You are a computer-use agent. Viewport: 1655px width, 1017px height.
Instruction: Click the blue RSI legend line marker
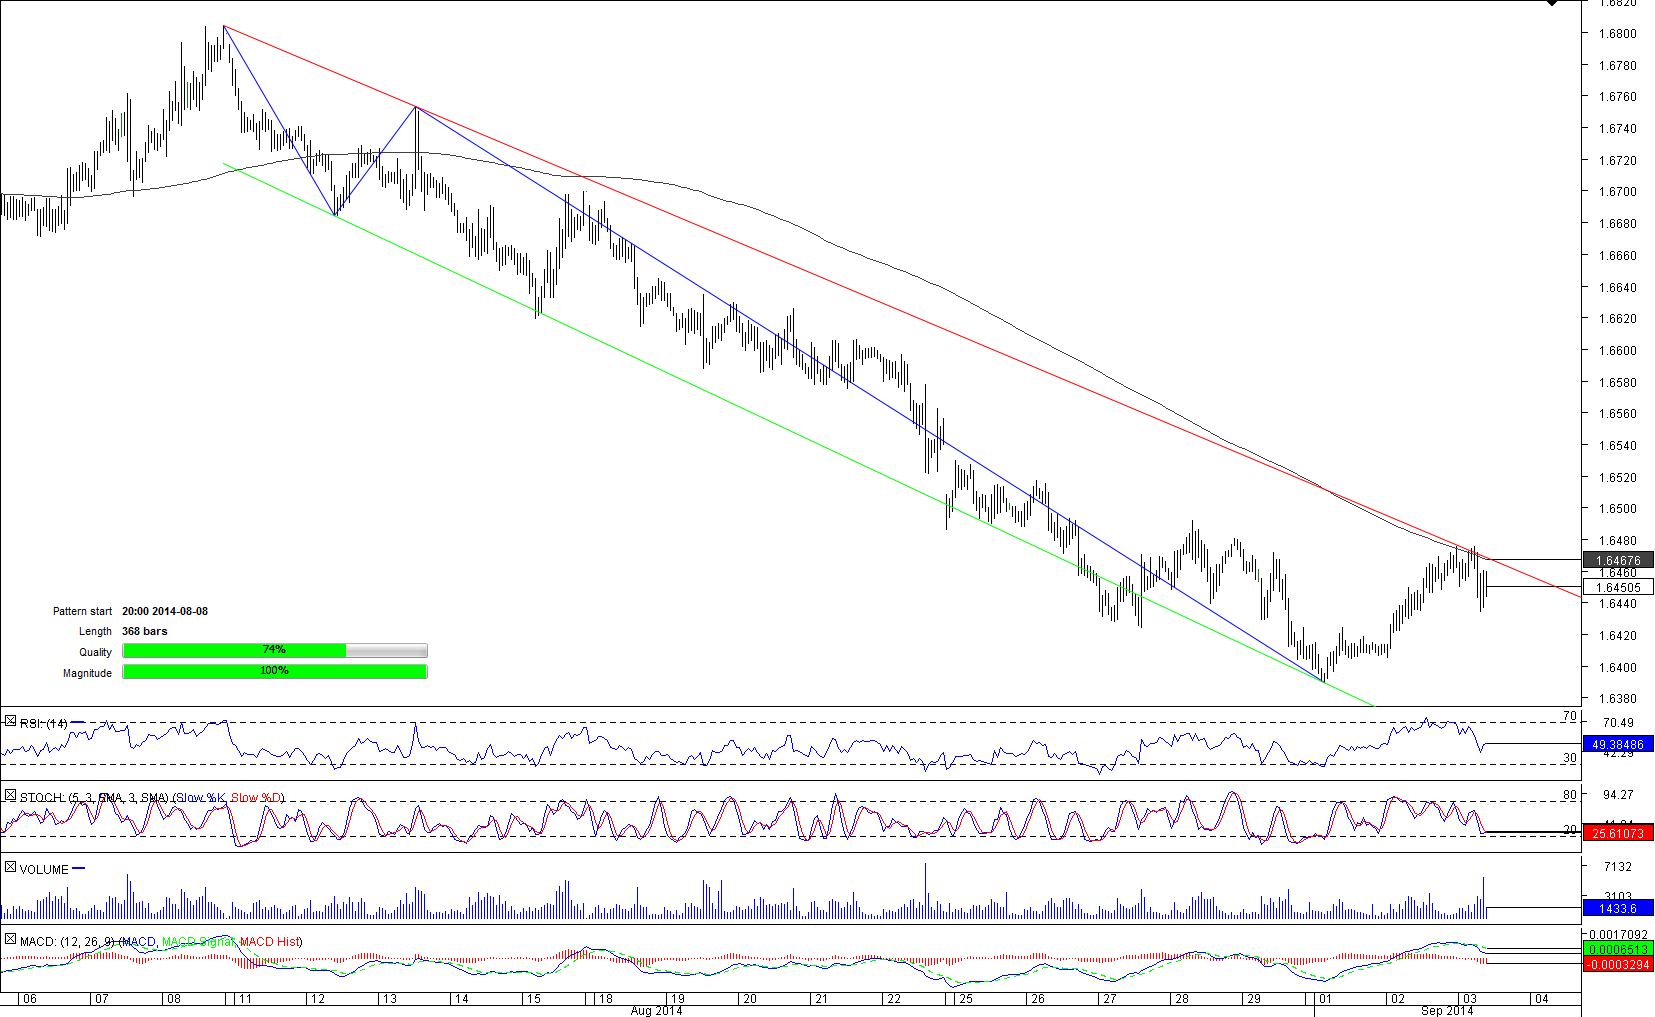click(78, 722)
